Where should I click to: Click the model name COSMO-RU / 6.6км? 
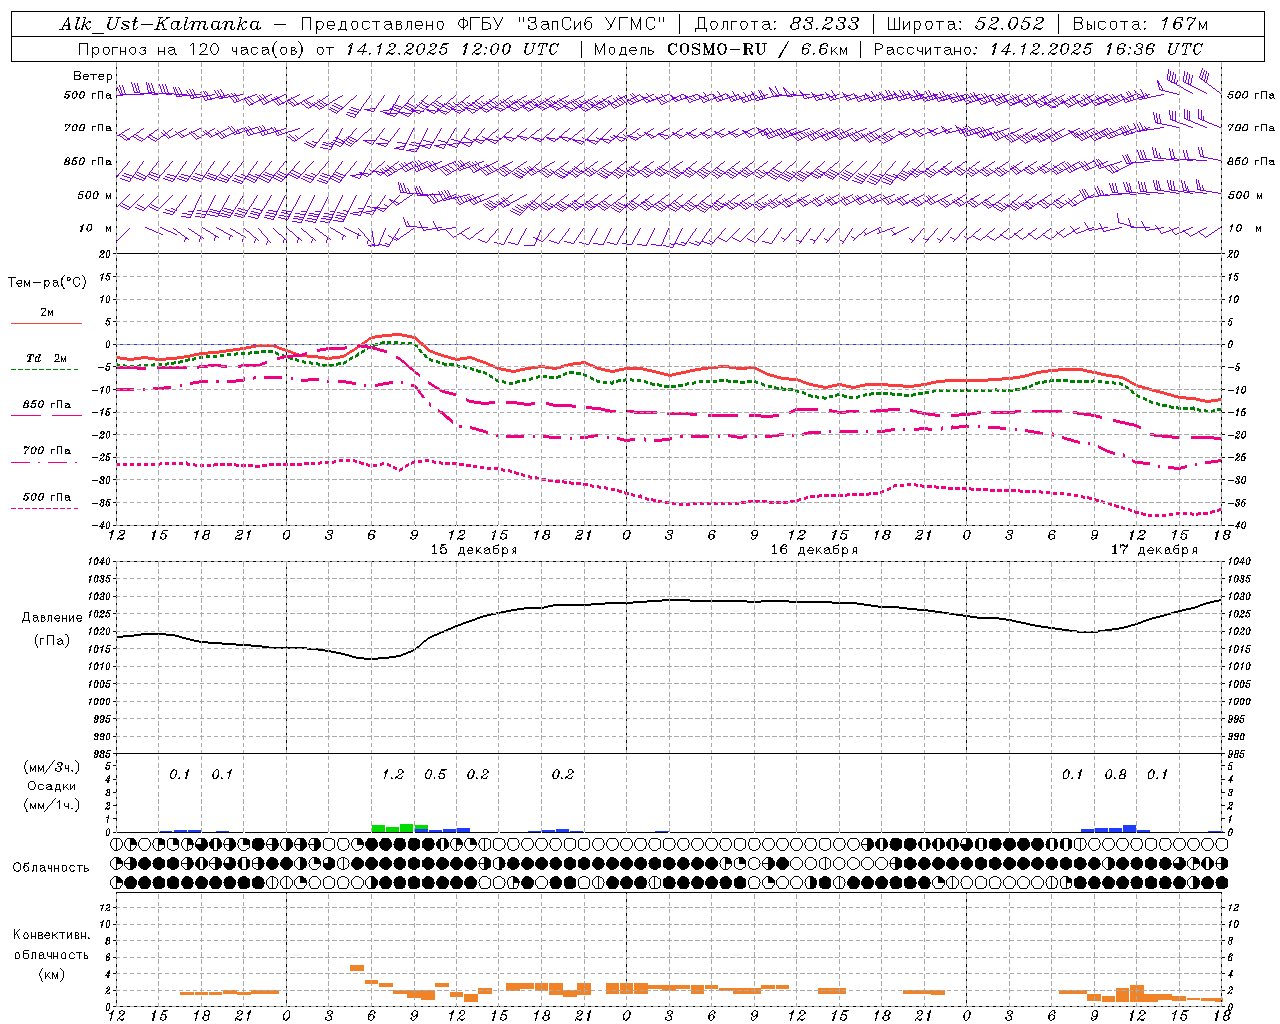pos(758,49)
